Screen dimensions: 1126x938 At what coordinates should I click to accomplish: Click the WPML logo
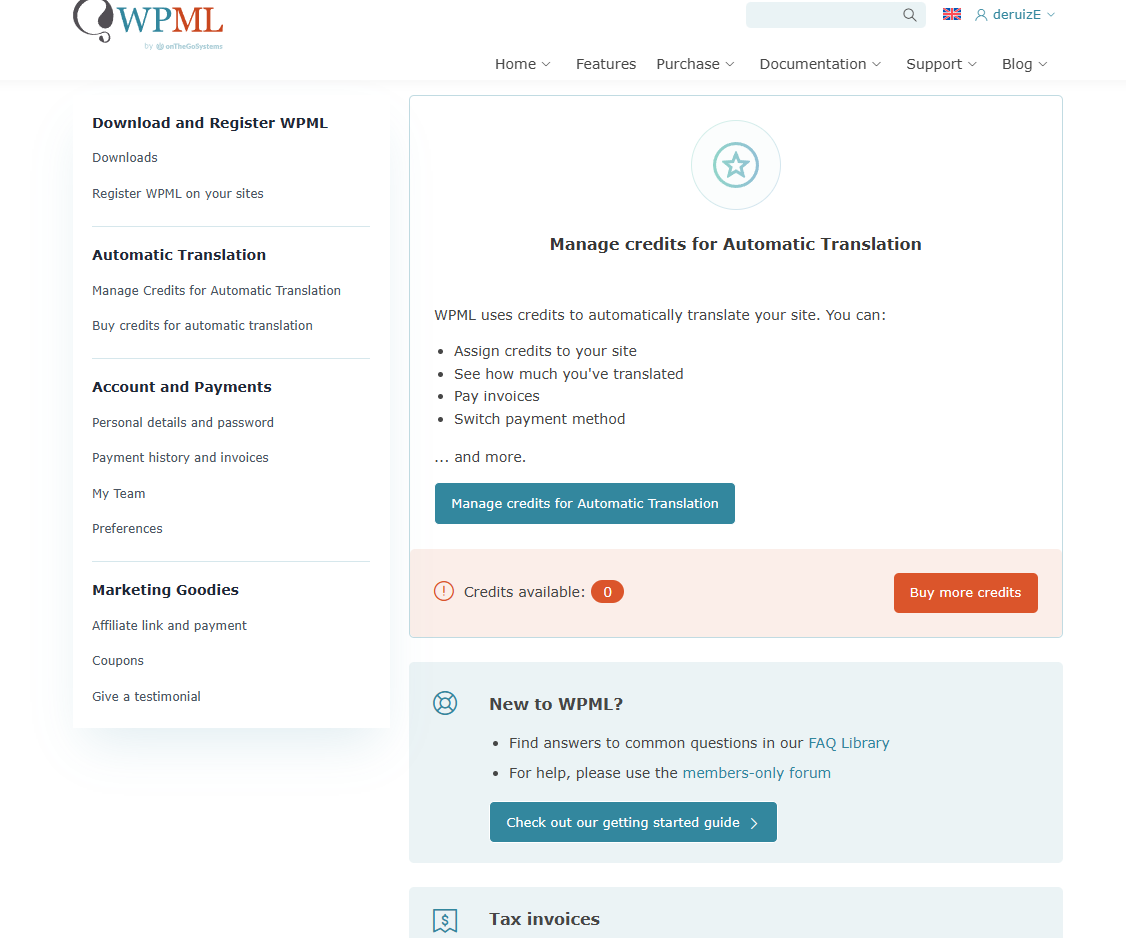[148, 25]
